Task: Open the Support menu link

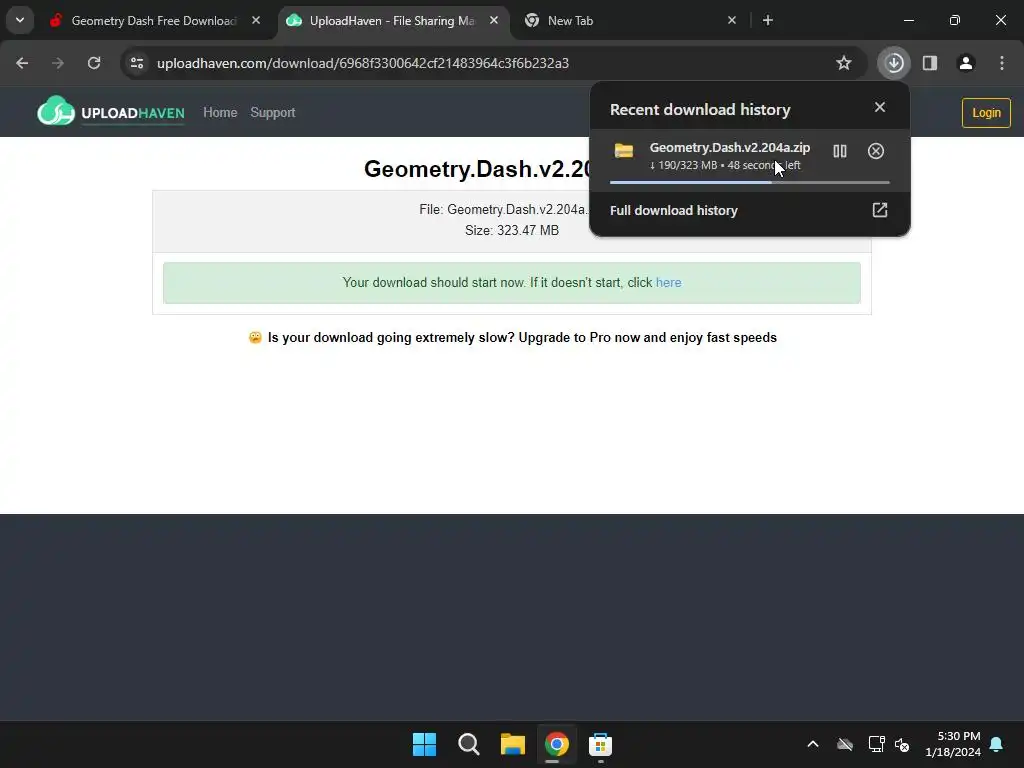Action: (273, 112)
